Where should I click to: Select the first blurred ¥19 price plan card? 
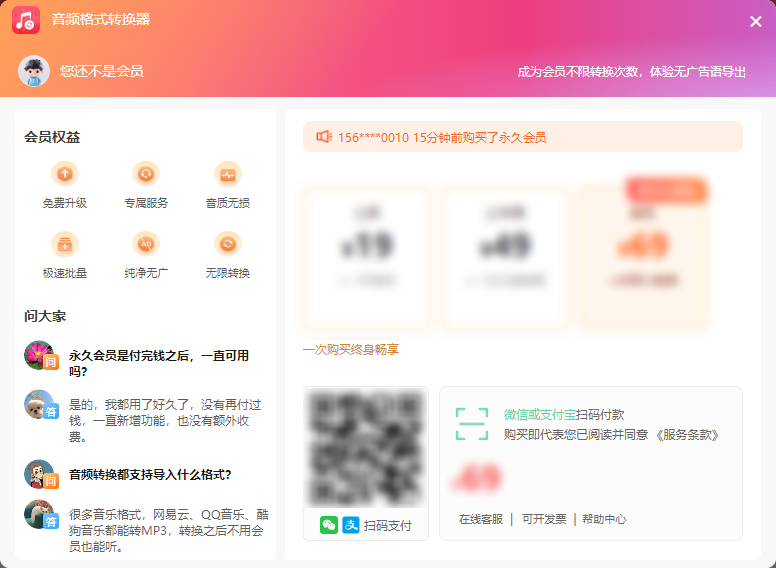pyautogui.click(x=366, y=256)
